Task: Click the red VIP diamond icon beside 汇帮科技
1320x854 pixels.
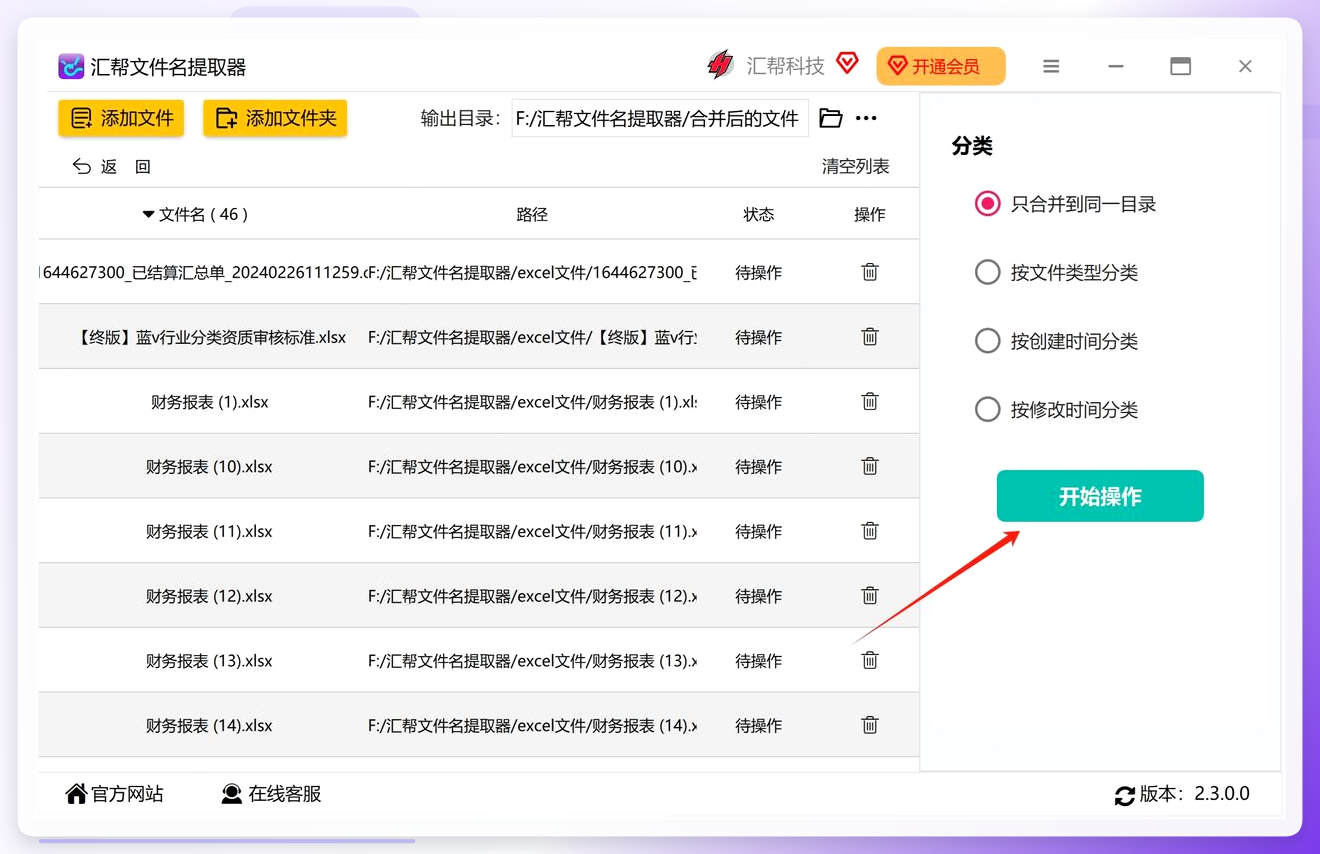Action: [847, 64]
